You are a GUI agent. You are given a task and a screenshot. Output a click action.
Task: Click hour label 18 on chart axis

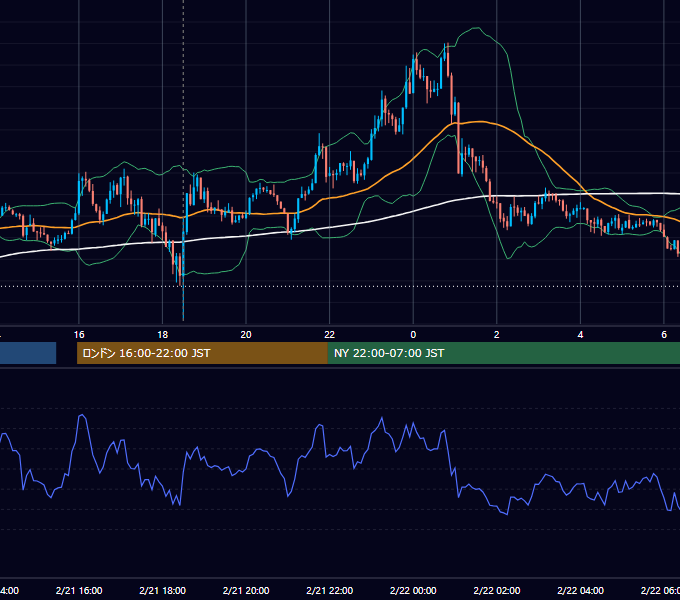tap(163, 335)
